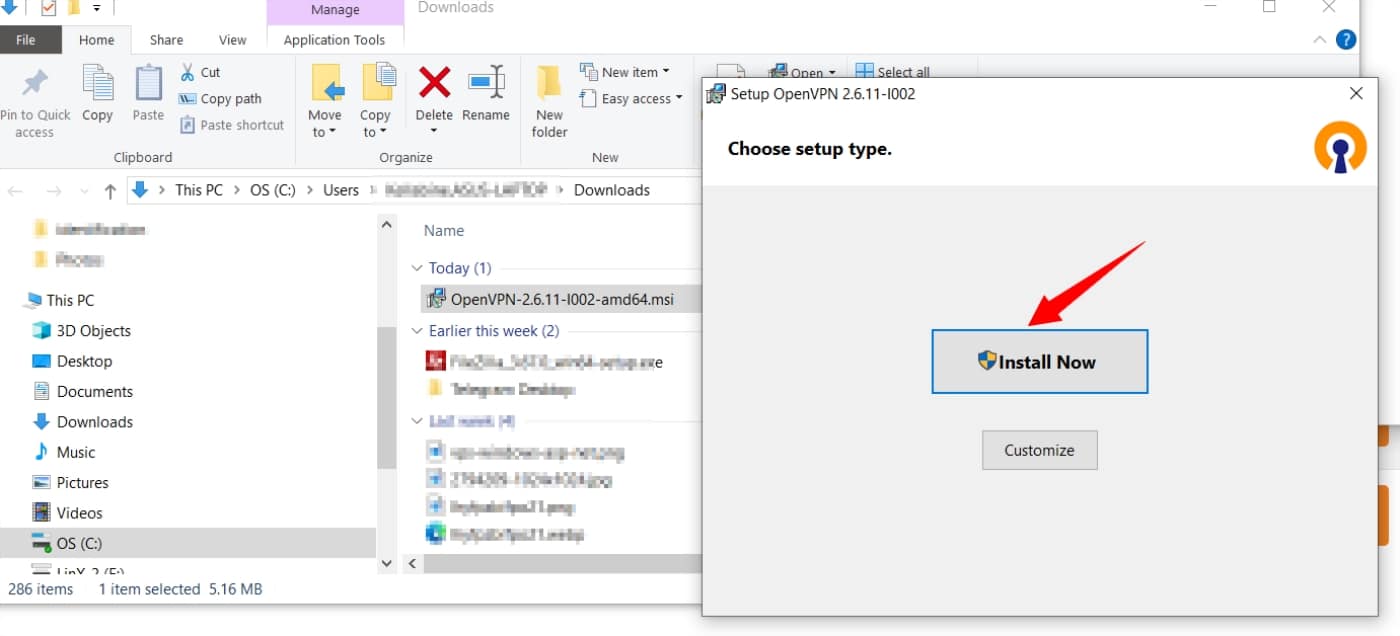Click the Properties checkmark icon in title bar
The width and height of the screenshot is (1400, 636).
(x=49, y=8)
